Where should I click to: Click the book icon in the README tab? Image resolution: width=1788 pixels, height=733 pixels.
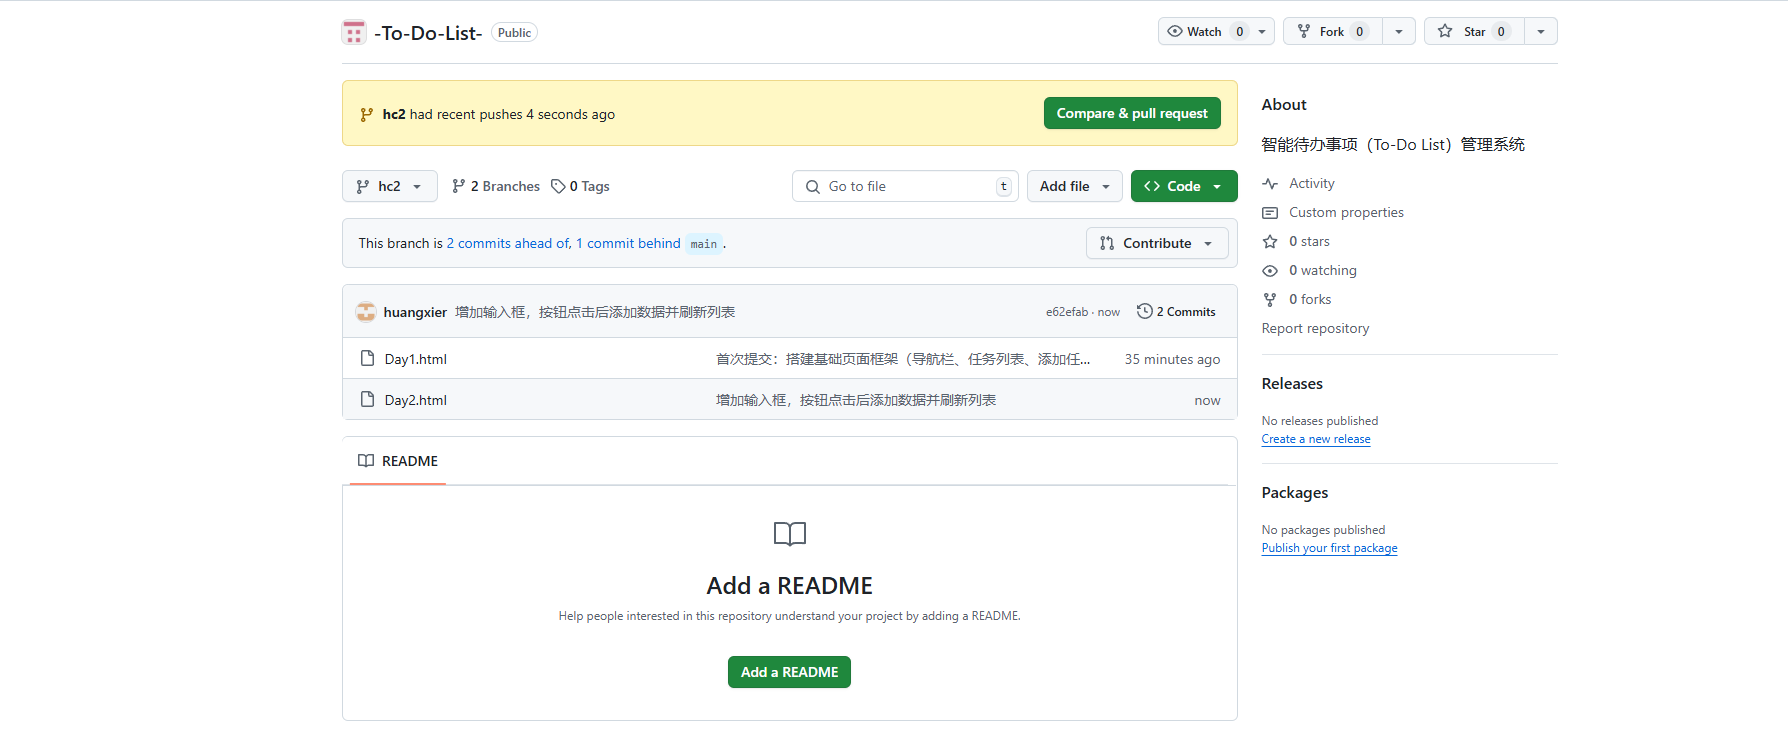(x=366, y=461)
